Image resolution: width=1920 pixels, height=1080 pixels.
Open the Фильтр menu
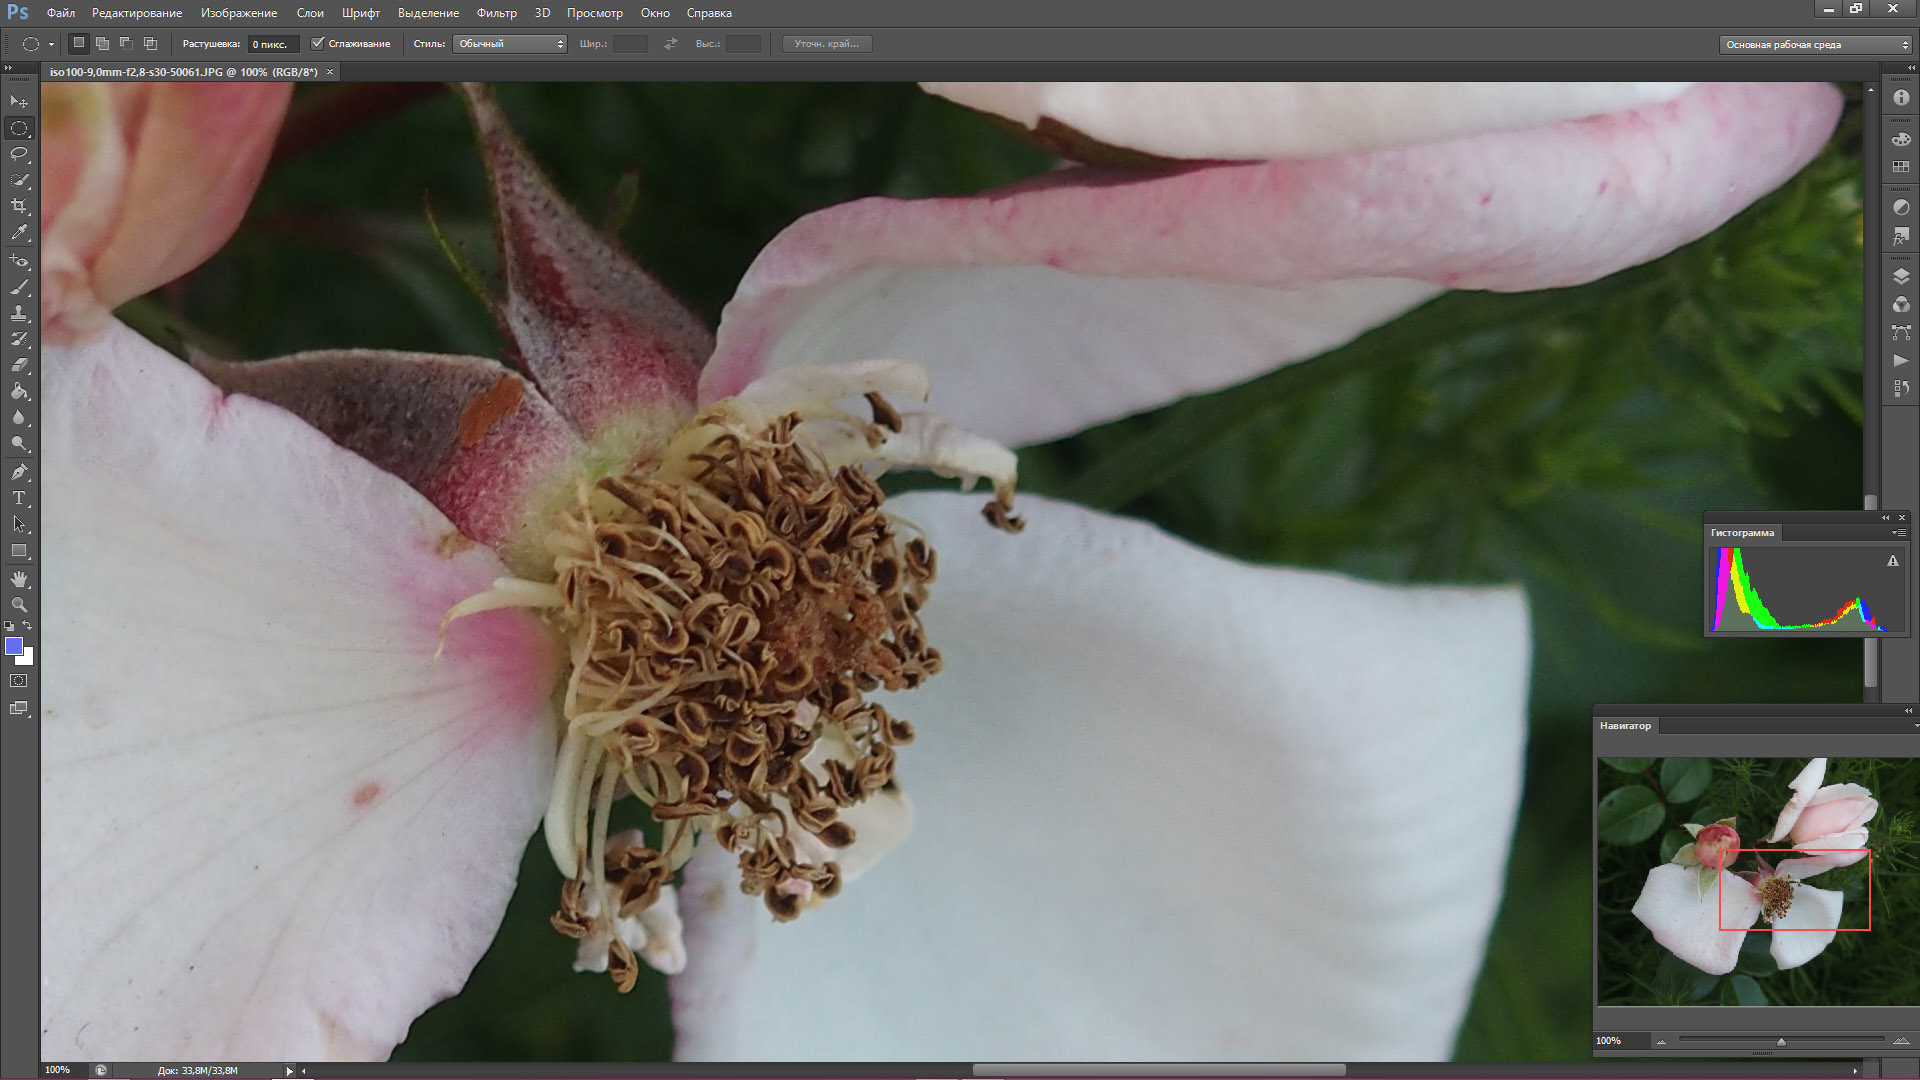coord(496,13)
